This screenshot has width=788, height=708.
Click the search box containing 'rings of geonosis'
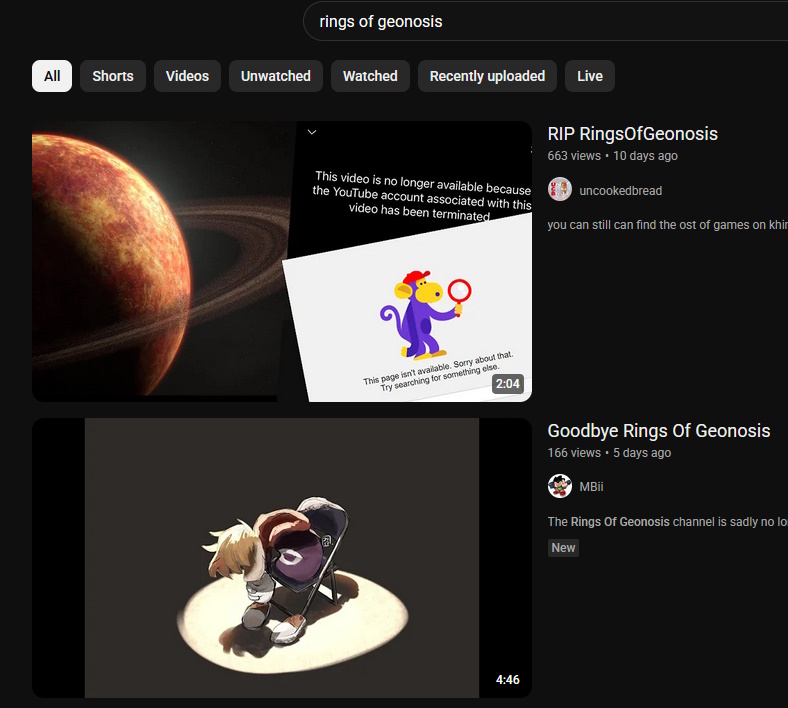click(545, 21)
